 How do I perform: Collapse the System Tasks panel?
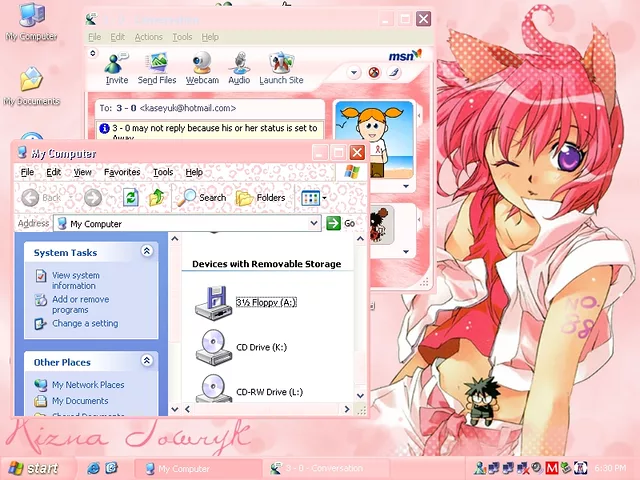click(147, 253)
